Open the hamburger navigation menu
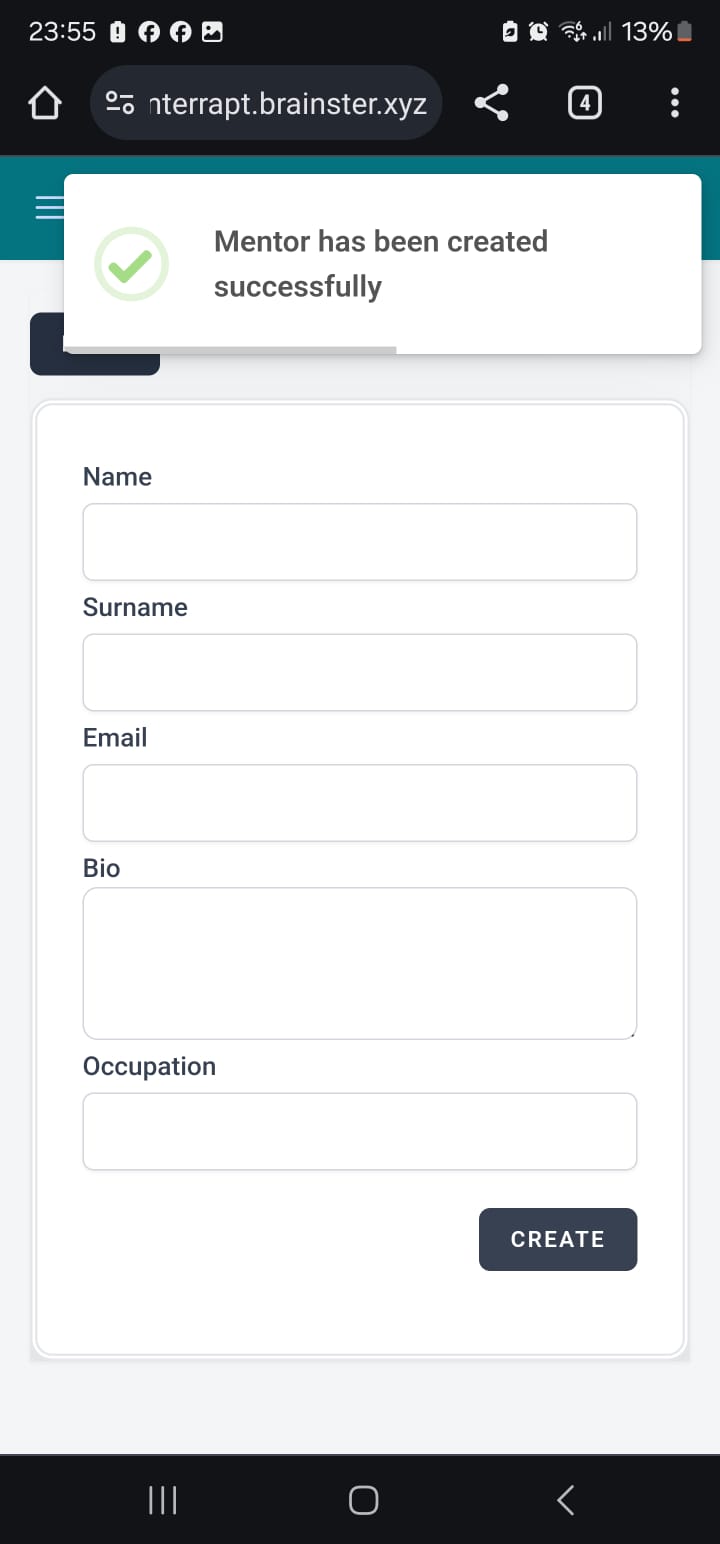Viewport: 720px width, 1544px height. (x=48, y=207)
